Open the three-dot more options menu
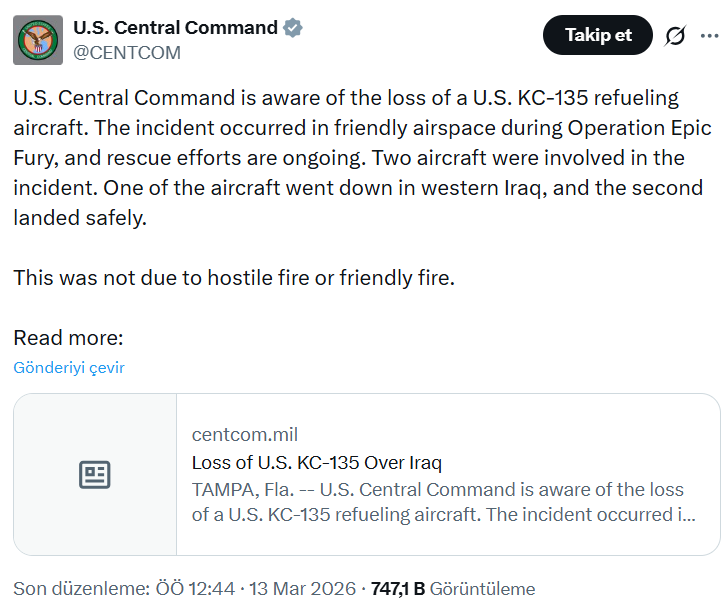This screenshot has height=606, width=727. 709,36
